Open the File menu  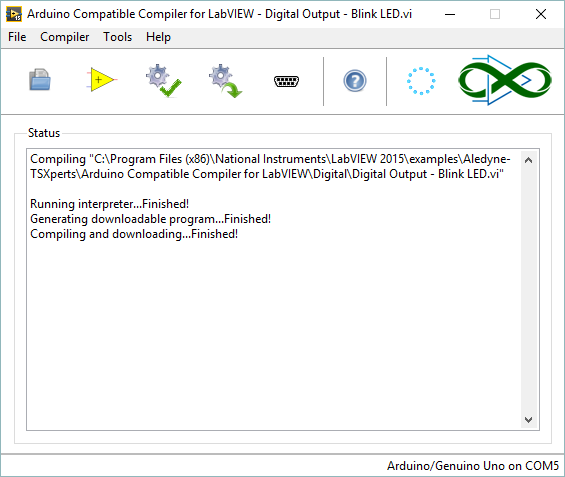click(17, 37)
